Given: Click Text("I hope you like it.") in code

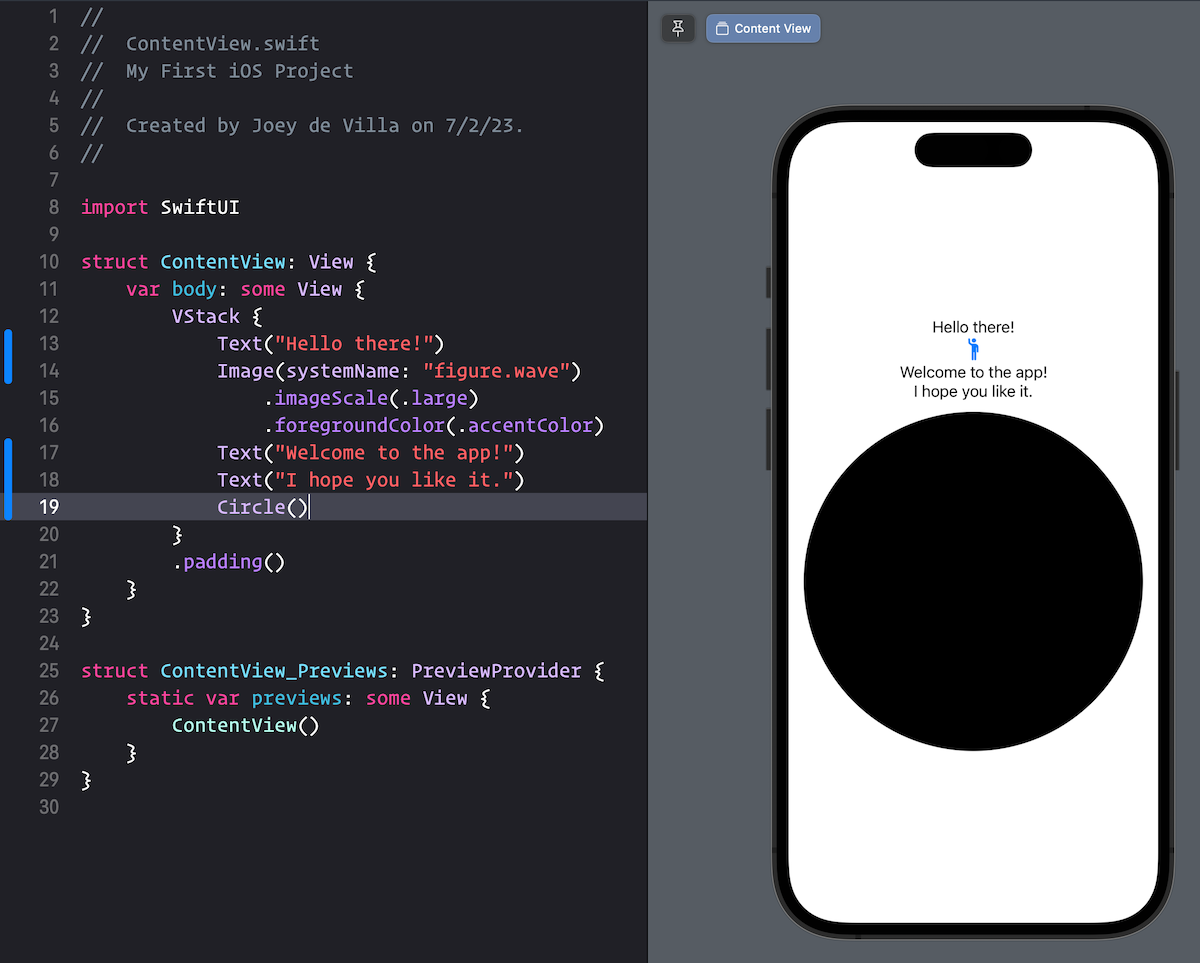Looking at the screenshot, I should point(371,480).
